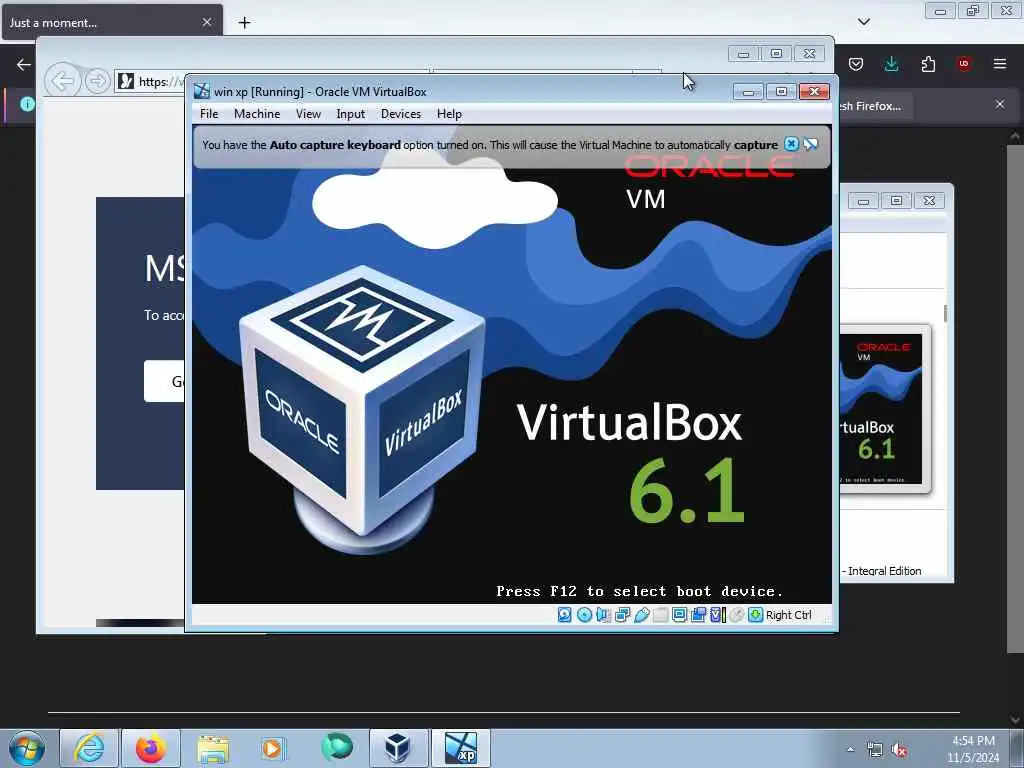Click the Firefox back arrow button
The image size is (1024, 768).
pyautogui.click(x=24, y=64)
